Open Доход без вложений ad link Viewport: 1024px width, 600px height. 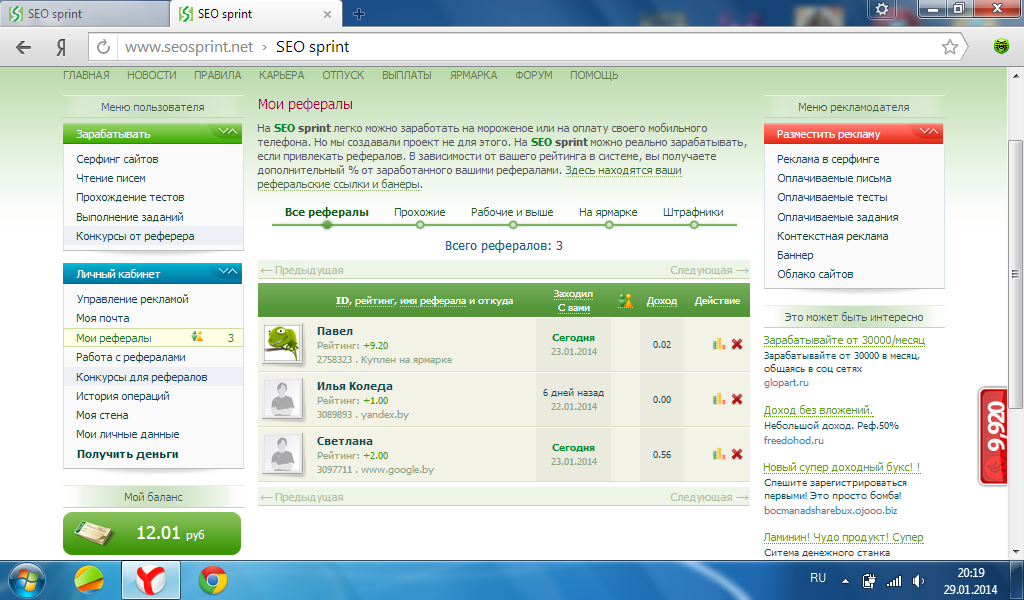pos(818,410)
